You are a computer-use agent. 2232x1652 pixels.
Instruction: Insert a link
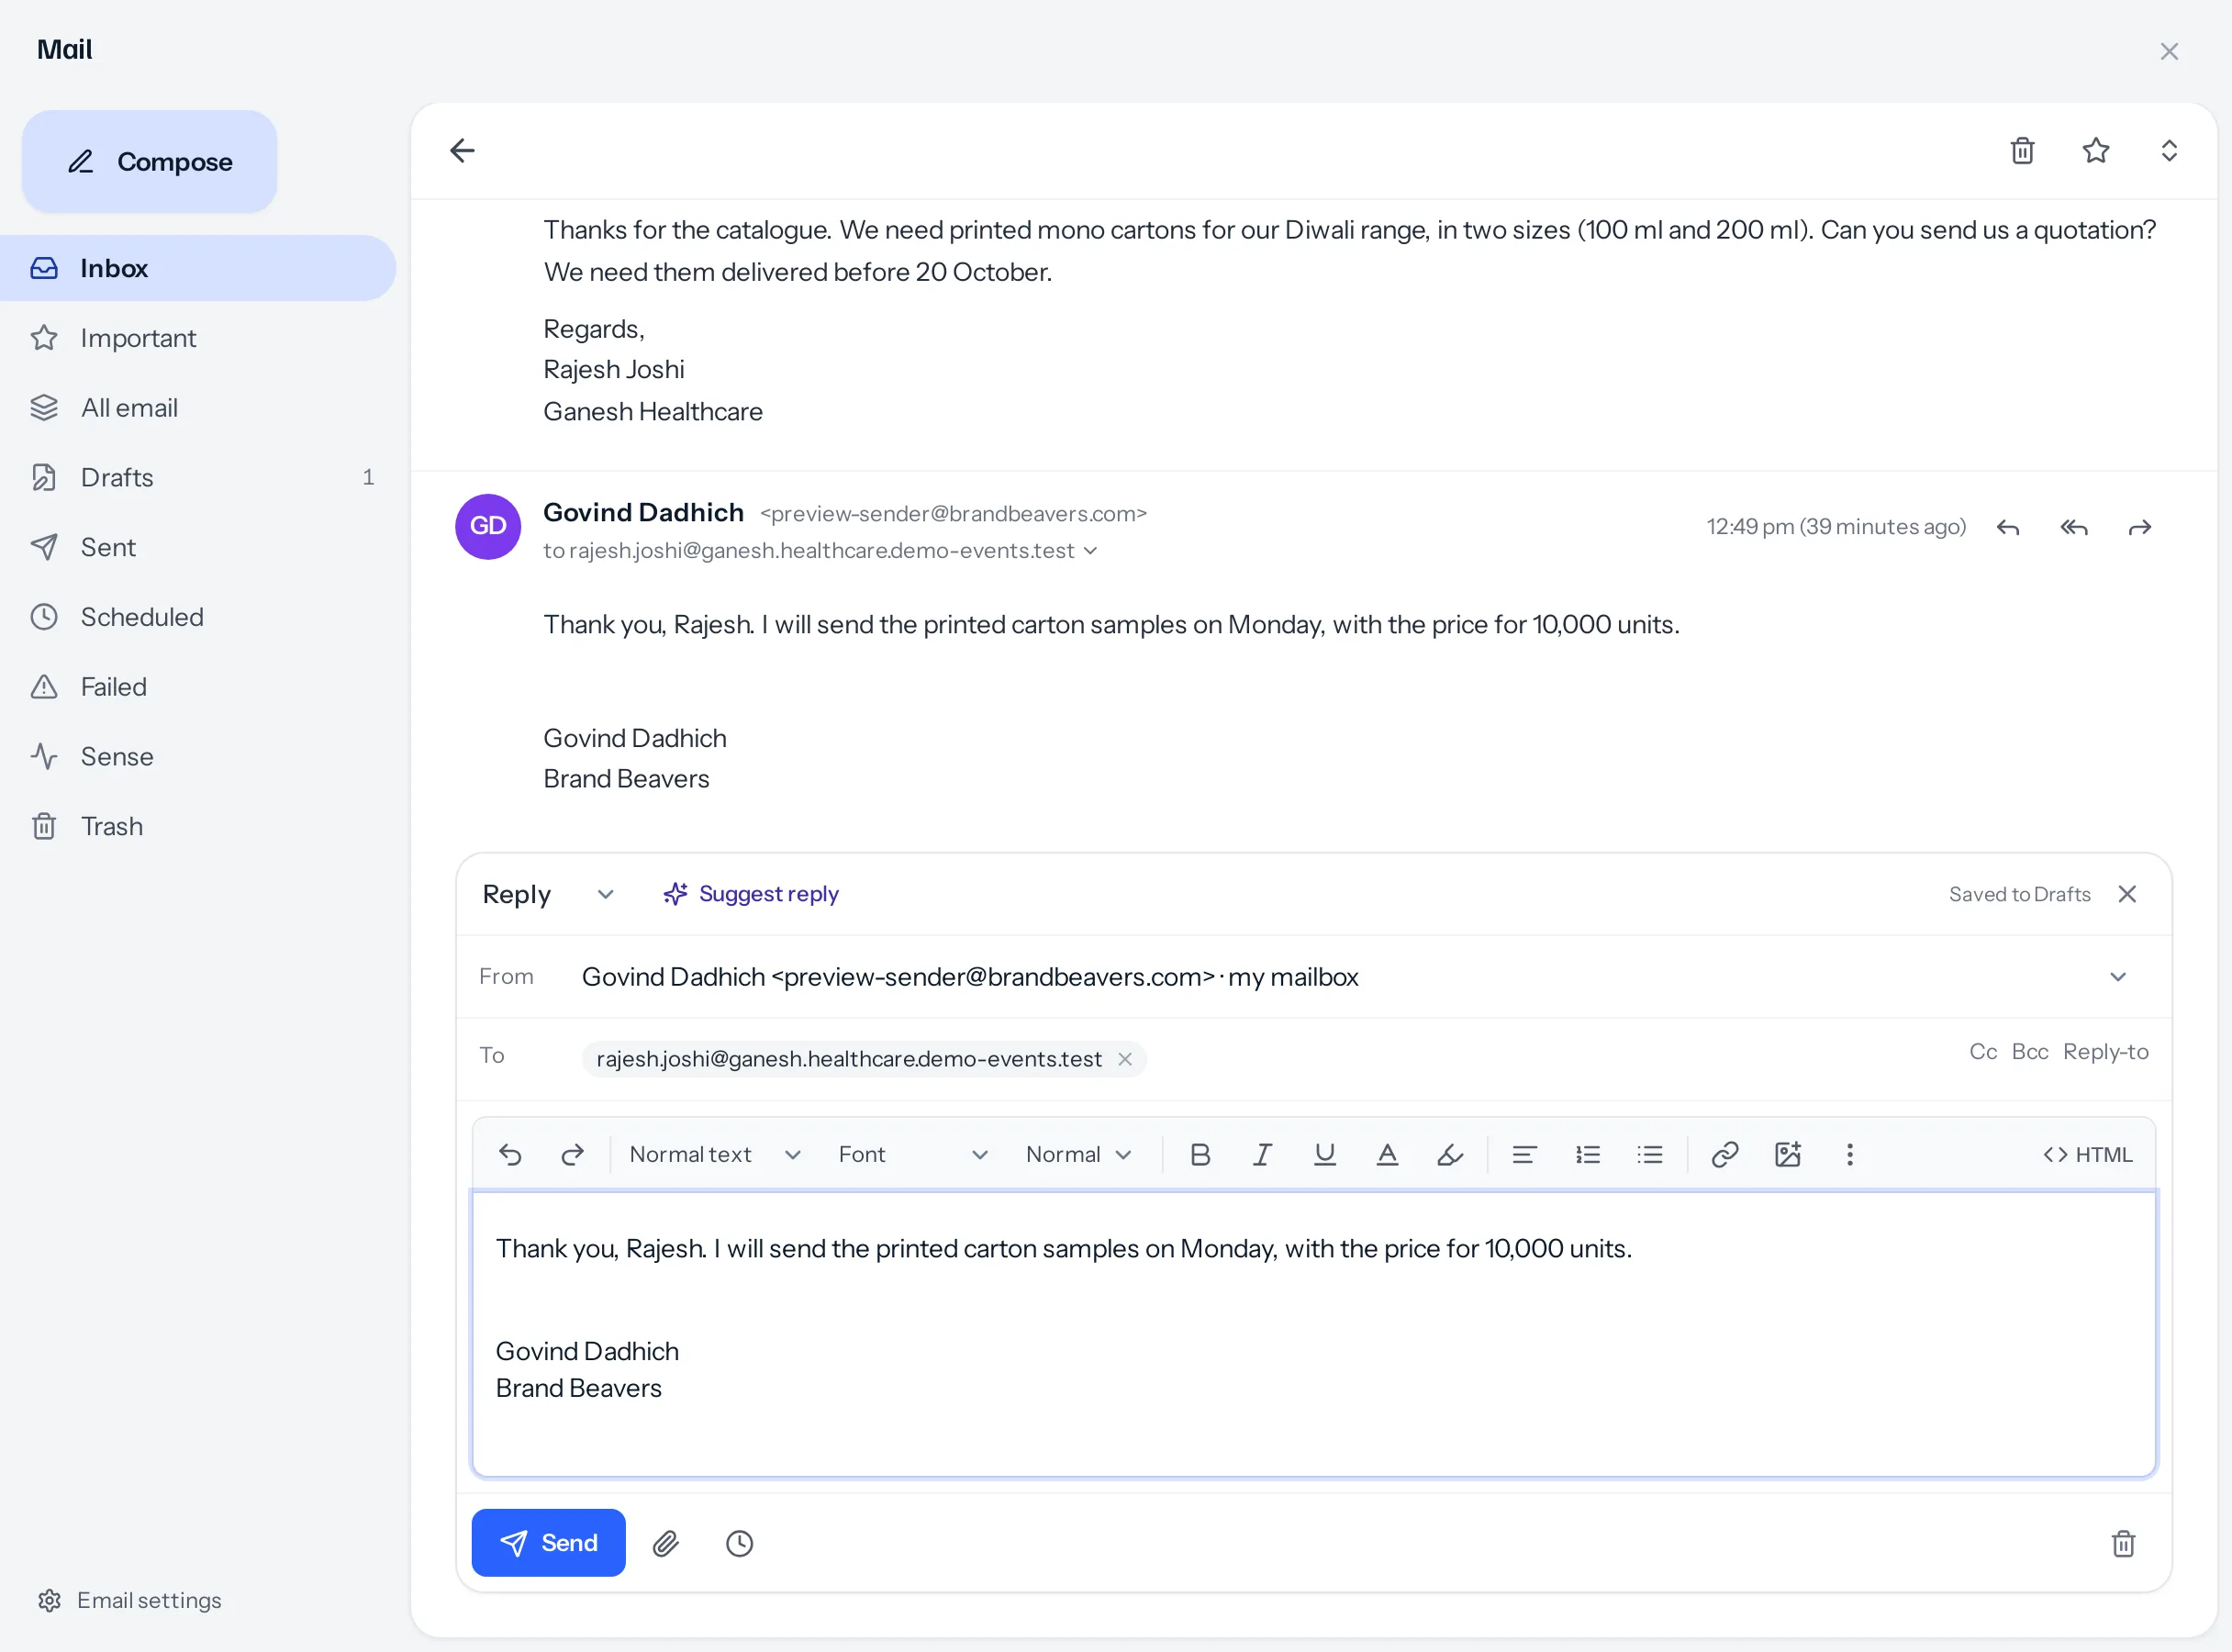coord(1725,1155)
